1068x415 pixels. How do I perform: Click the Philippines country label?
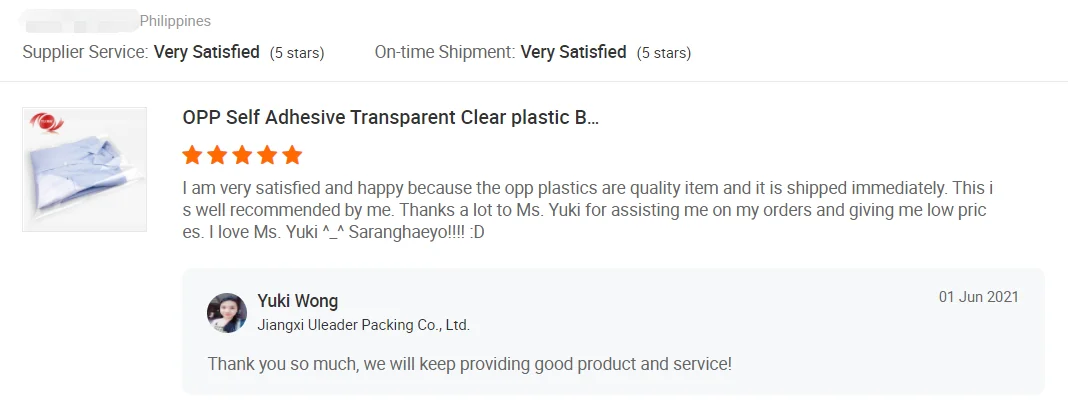(x=175, y=21)
